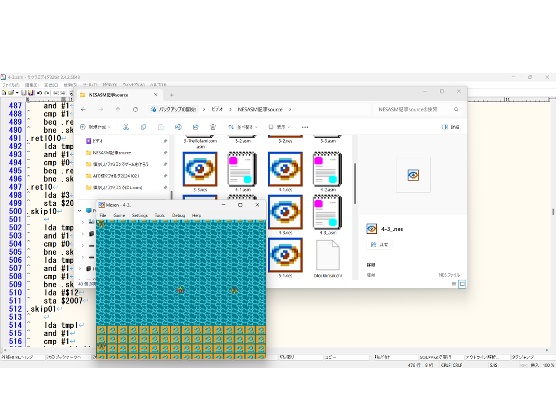Click the Refresh icon beside the address bar
The height and width of the screenshot is (420, 560).
(x=135, y=109)
